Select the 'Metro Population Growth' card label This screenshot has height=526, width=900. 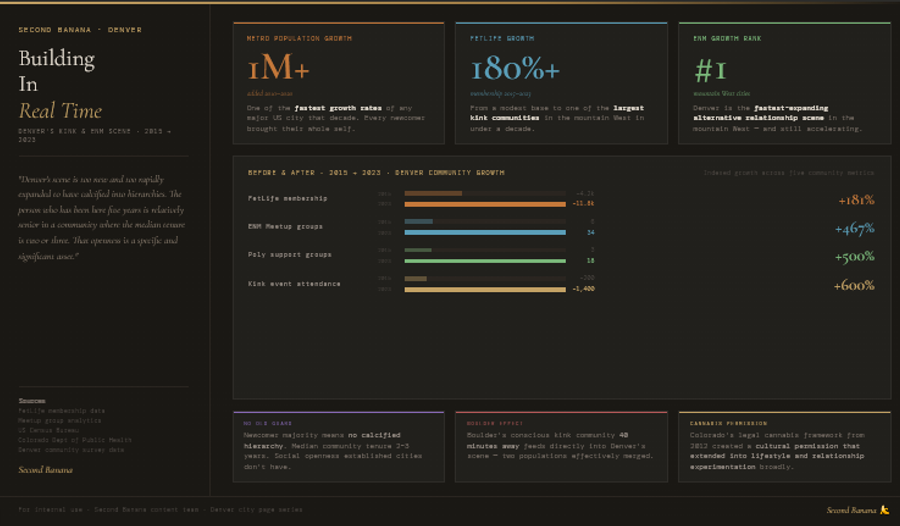[x=299, y=38]
